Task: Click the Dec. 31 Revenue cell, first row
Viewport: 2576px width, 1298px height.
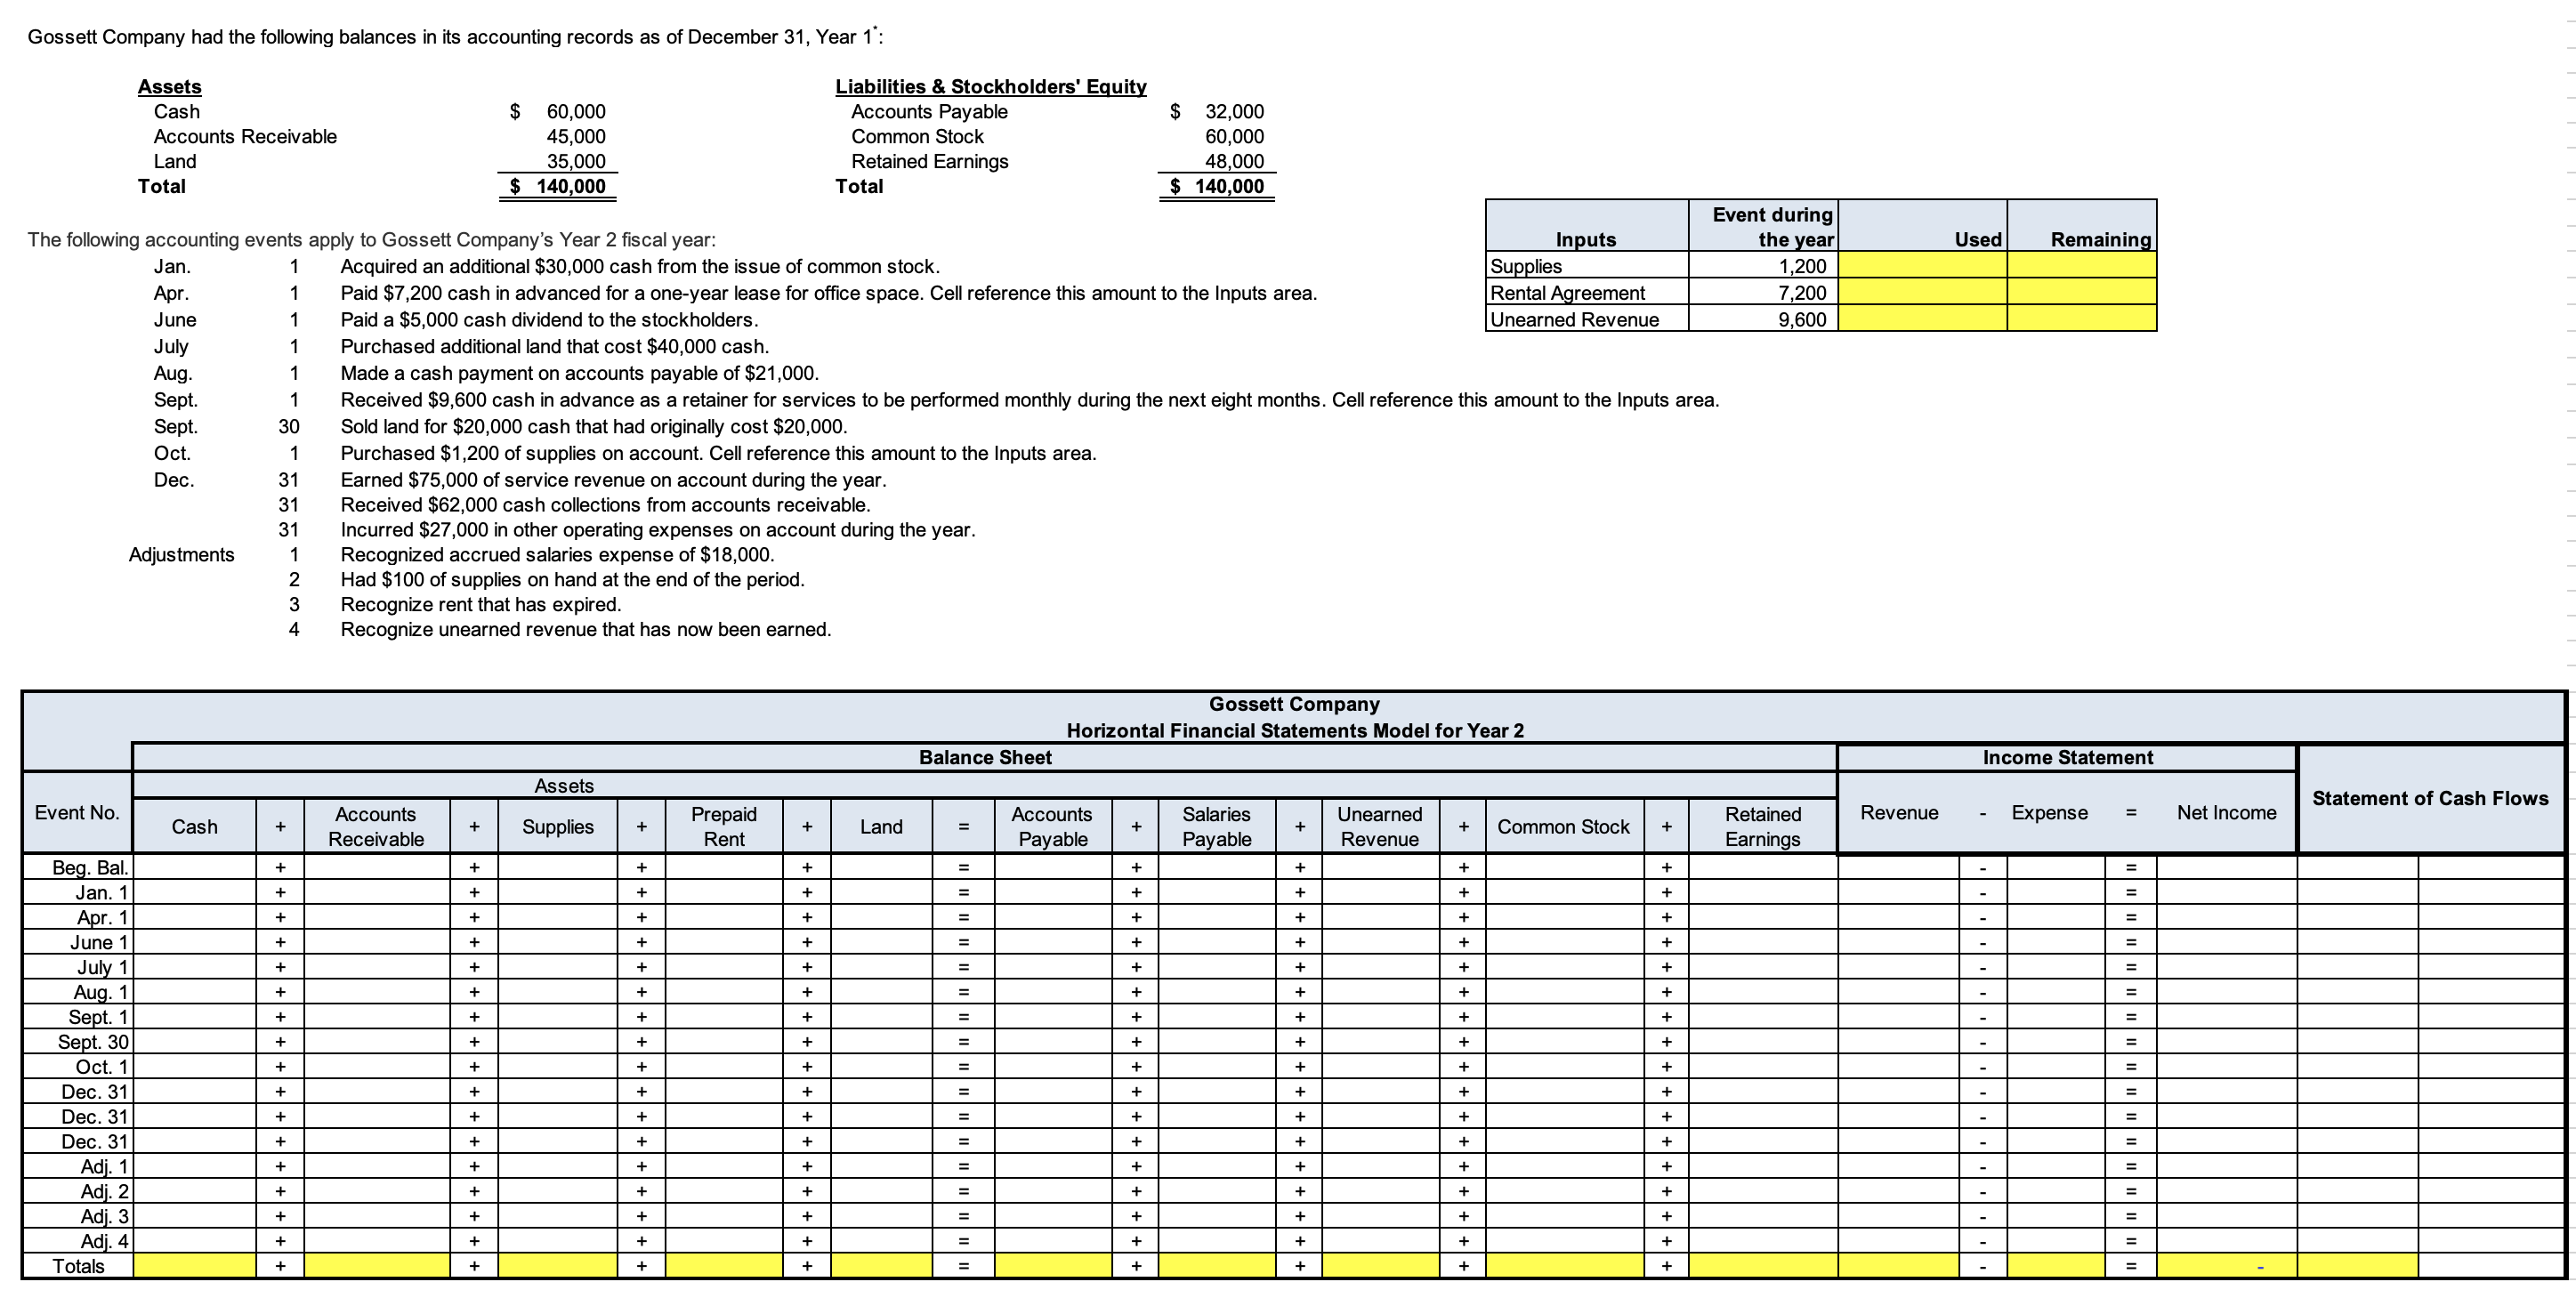Action: click(x=1898, y=1092)
